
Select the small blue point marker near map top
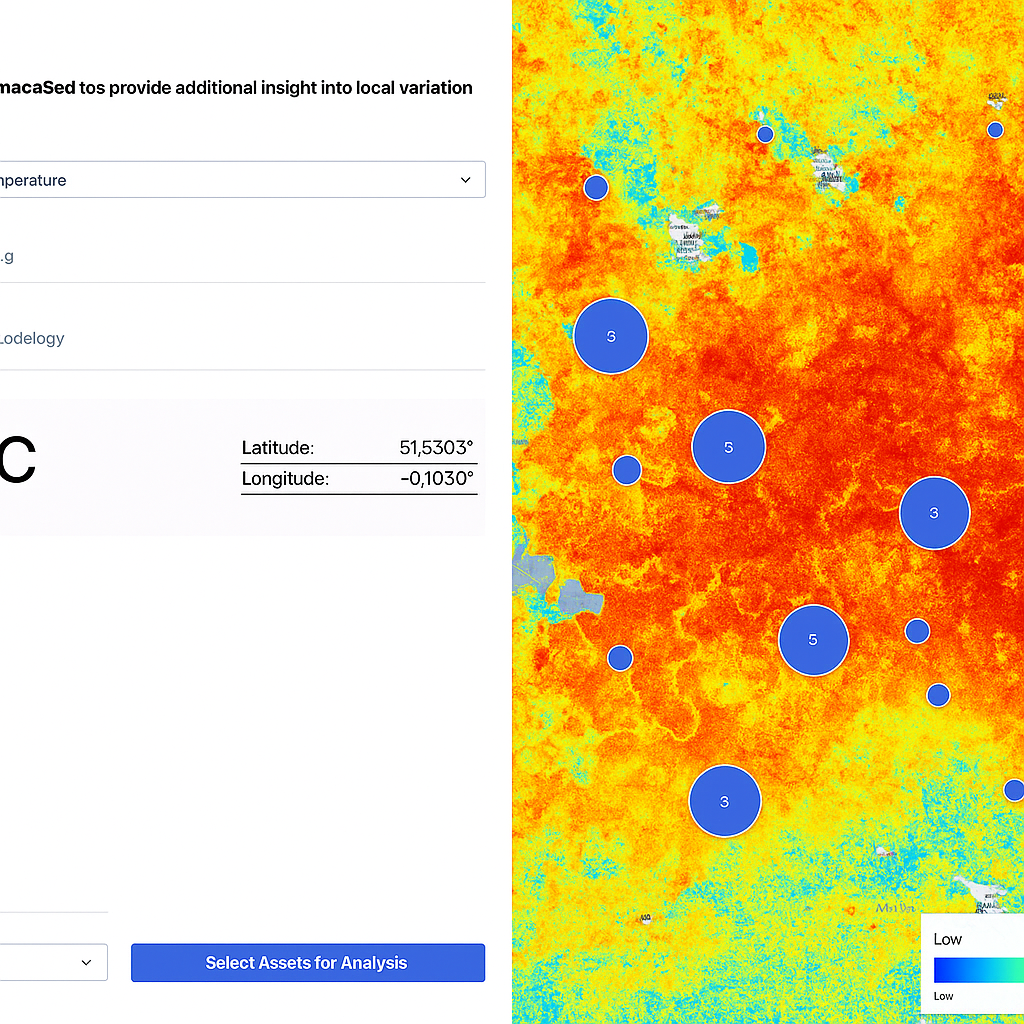click(x=765, y=133)
